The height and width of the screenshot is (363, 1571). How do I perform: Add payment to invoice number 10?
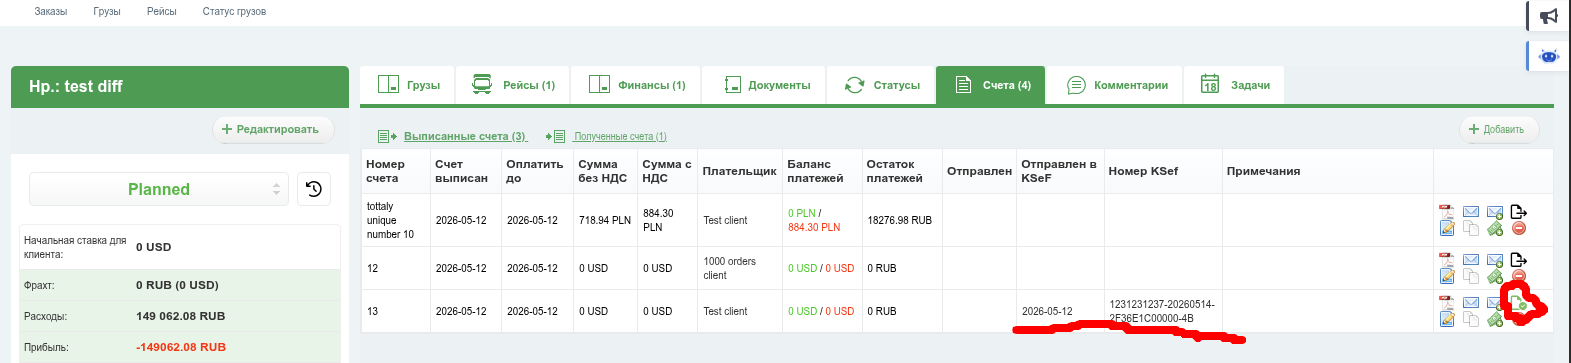click(1494, 228)
